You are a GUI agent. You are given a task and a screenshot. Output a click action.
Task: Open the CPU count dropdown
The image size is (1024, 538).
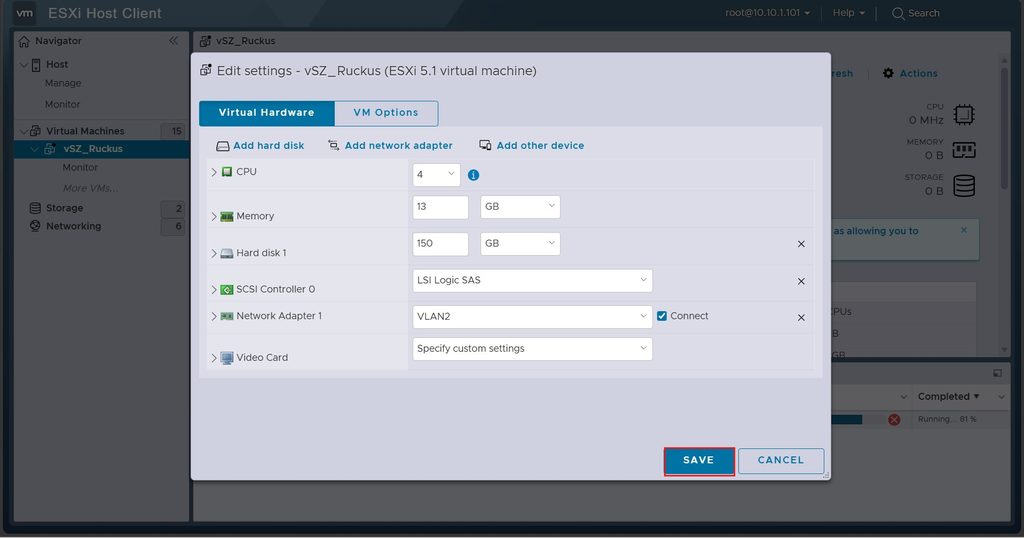[x=436, y=174]
